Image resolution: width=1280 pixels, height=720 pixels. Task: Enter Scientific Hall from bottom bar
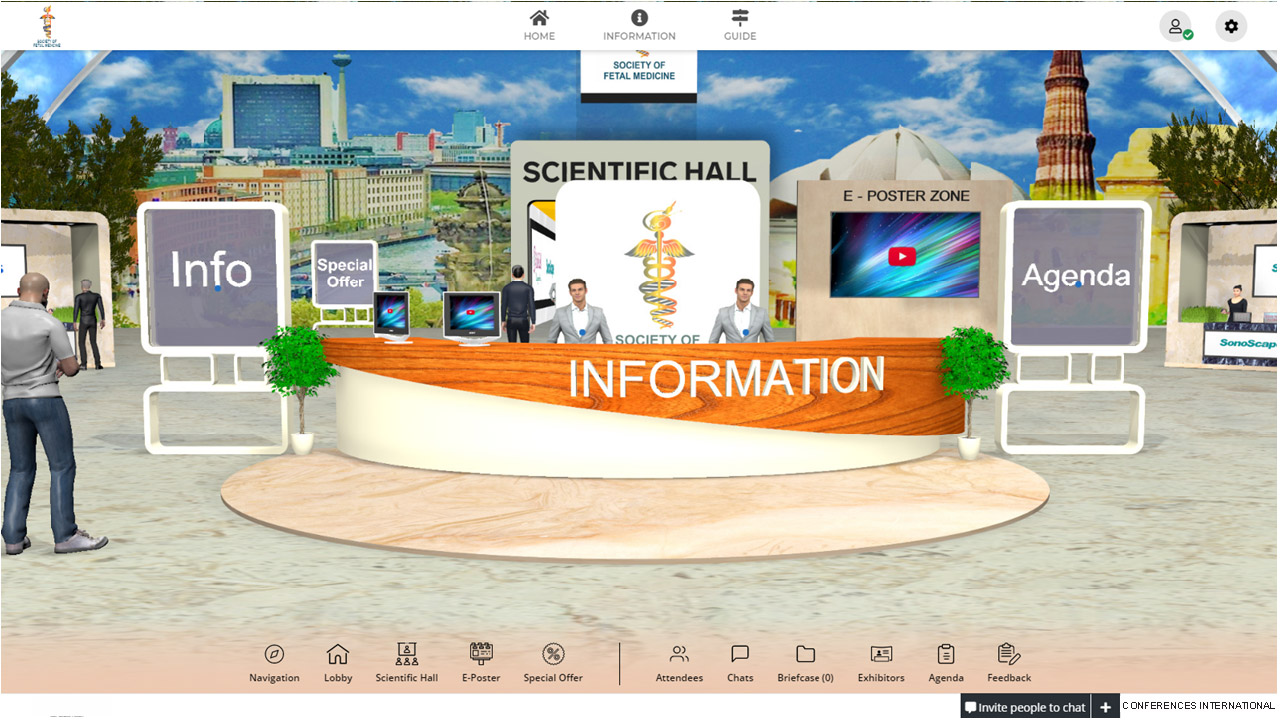coord(406,664)
